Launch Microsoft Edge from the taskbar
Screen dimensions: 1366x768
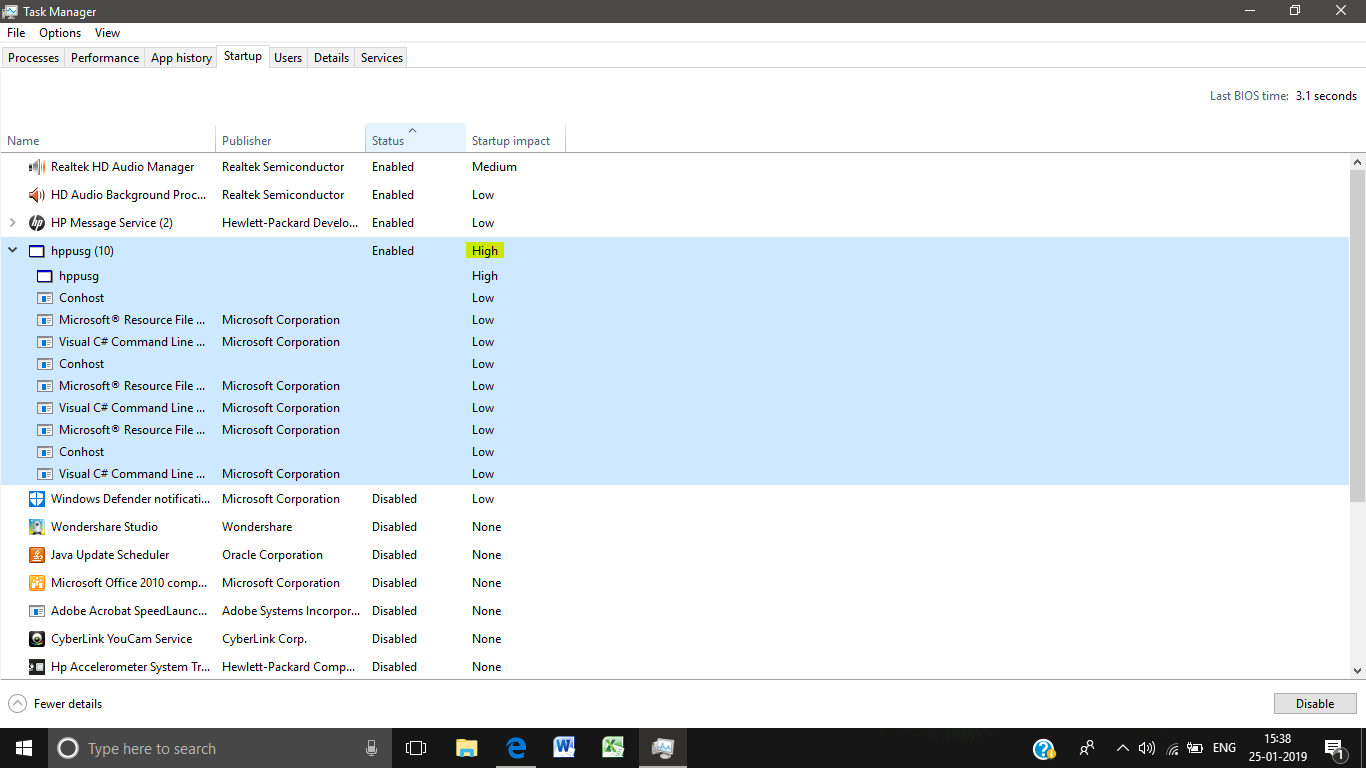(516, 748)
